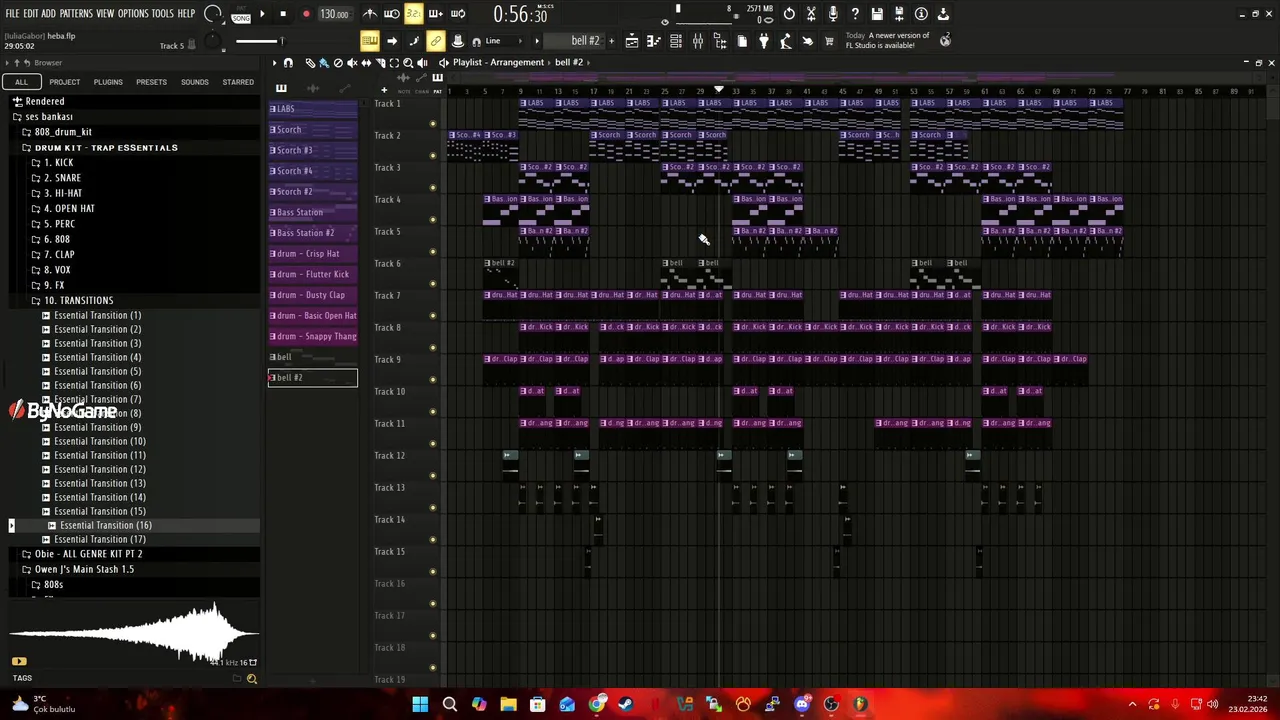Open the PATTERNS menu
Viewport: 1280px width, 720px height.
(76, 14)
